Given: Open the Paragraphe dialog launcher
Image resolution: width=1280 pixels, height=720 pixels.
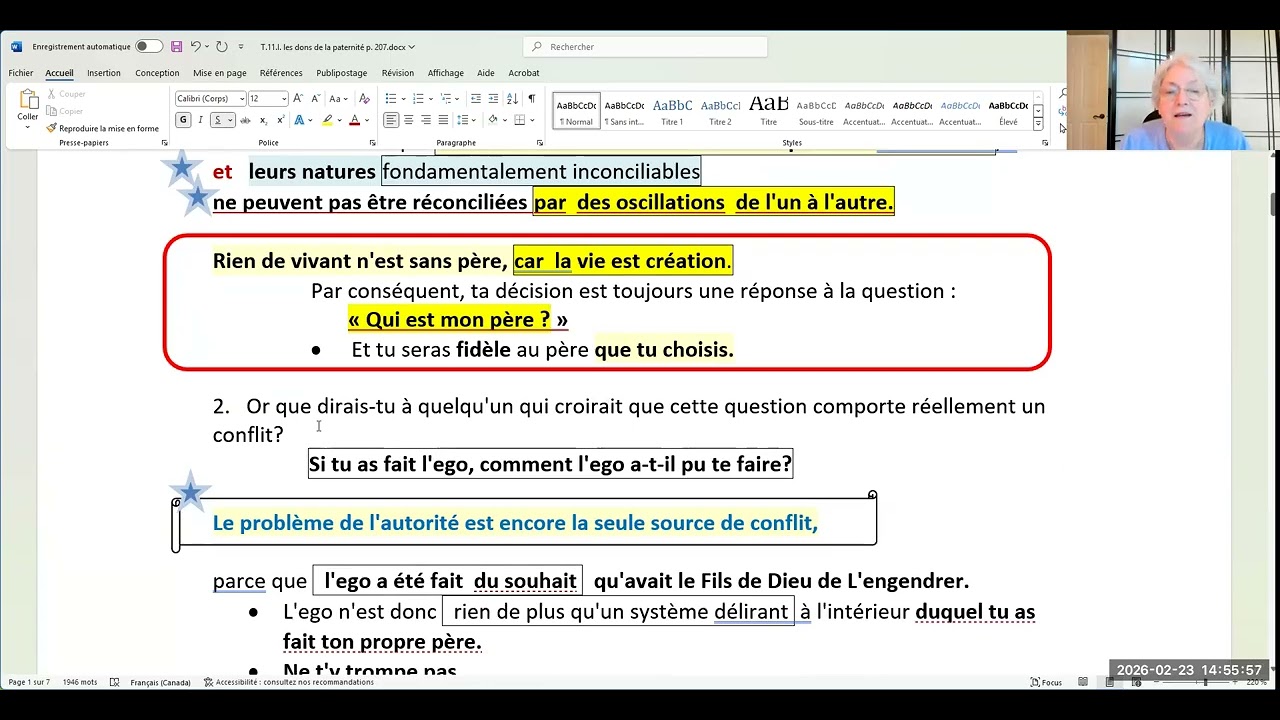Looking at the screenshot, I should pyautogui.click(x=541, y=143).
